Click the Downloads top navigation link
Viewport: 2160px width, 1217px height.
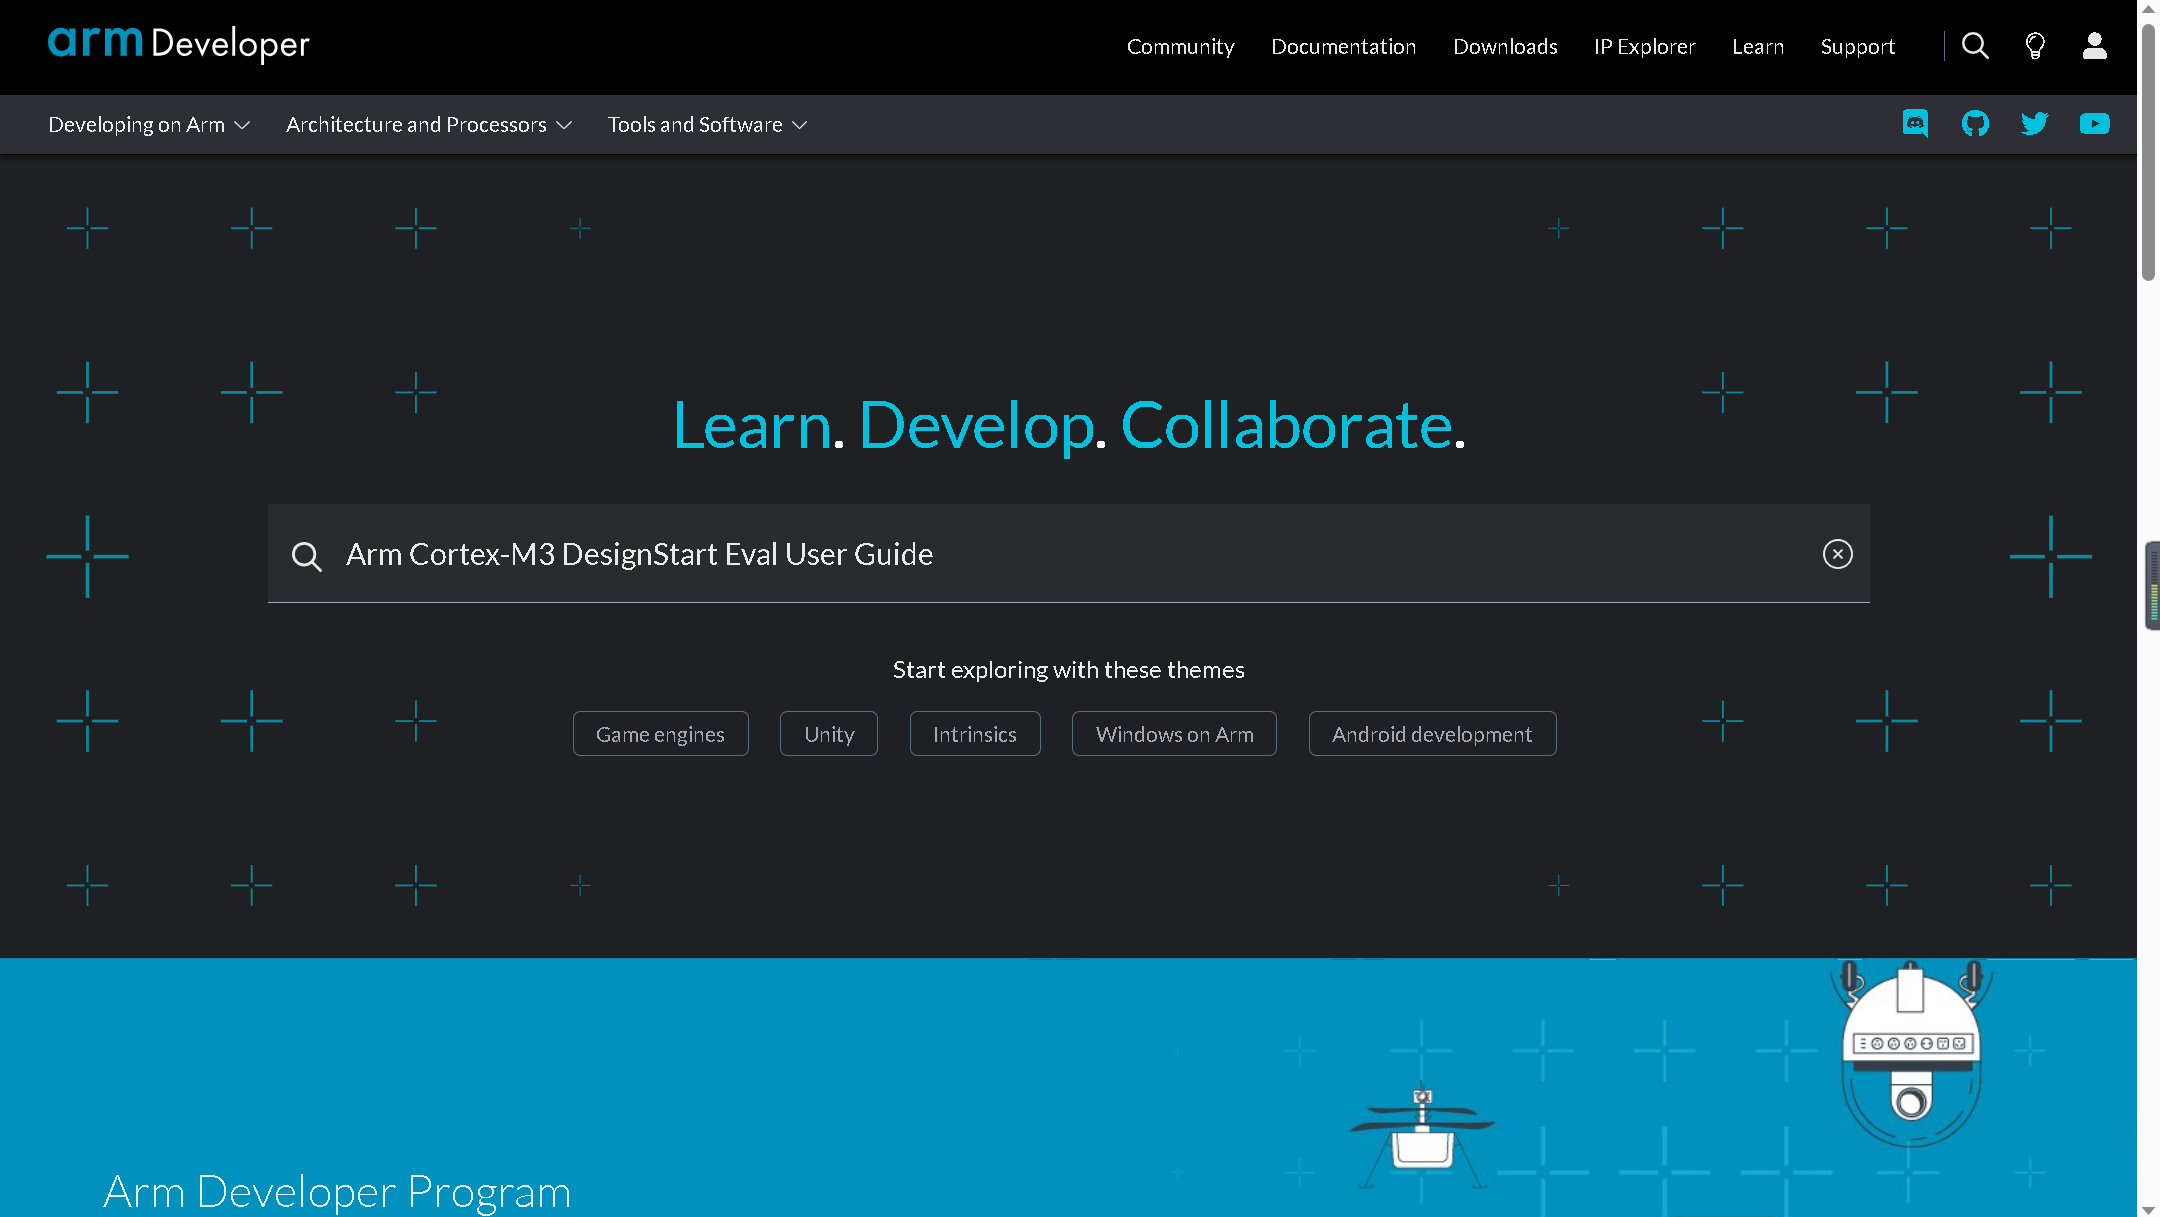click(x=1504, y=46)
